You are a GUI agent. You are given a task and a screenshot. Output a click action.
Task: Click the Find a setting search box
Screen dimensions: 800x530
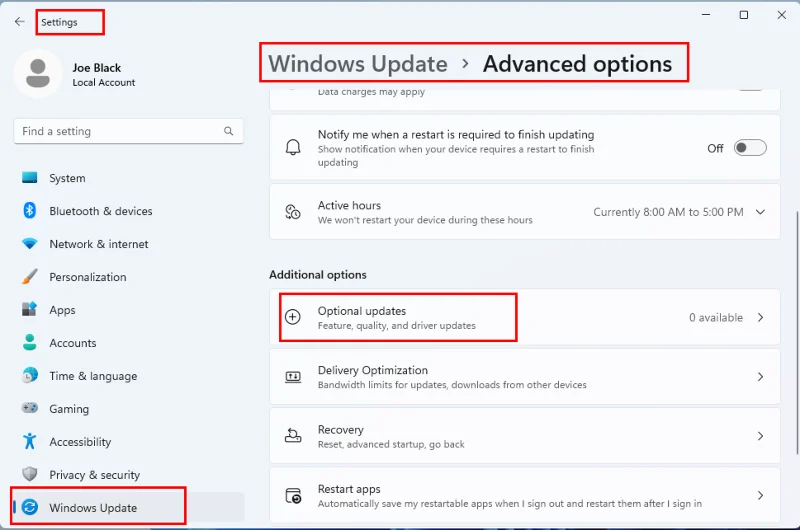click(118, 131)
